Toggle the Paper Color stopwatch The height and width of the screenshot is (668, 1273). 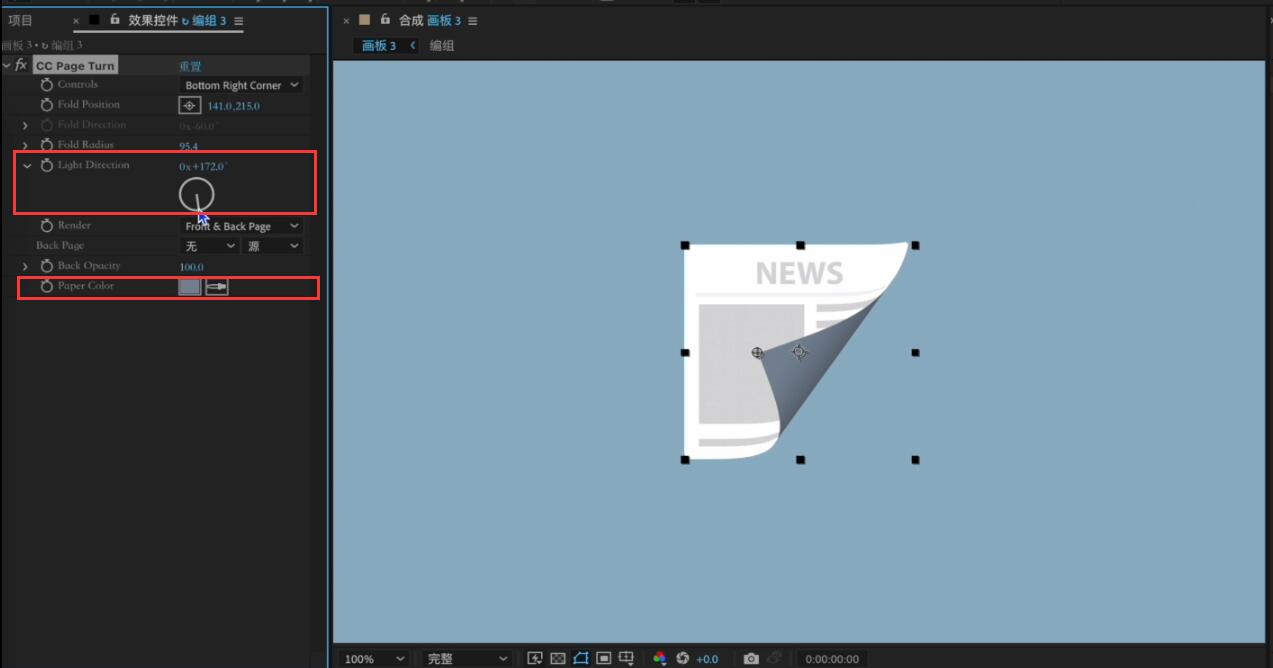pos(47,286)
